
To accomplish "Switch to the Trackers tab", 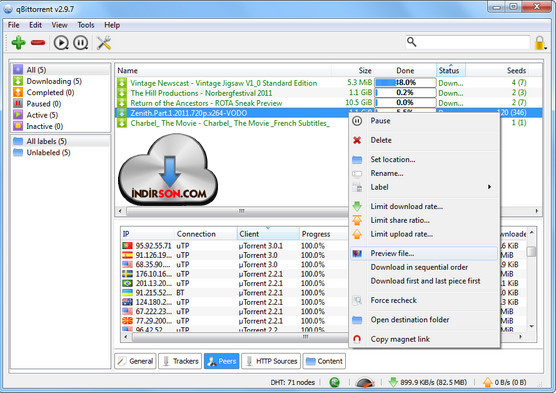I will click(x=180, y=361).
